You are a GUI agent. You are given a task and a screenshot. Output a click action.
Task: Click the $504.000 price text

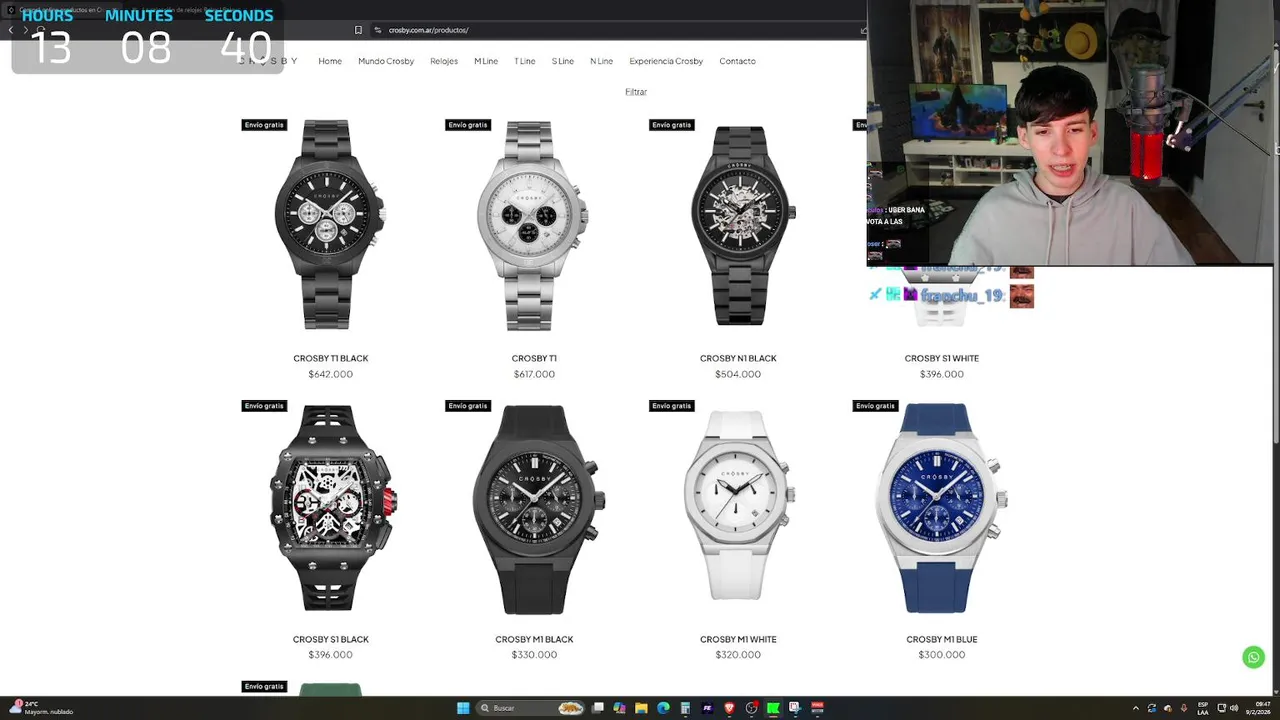[x=738, y=374]
